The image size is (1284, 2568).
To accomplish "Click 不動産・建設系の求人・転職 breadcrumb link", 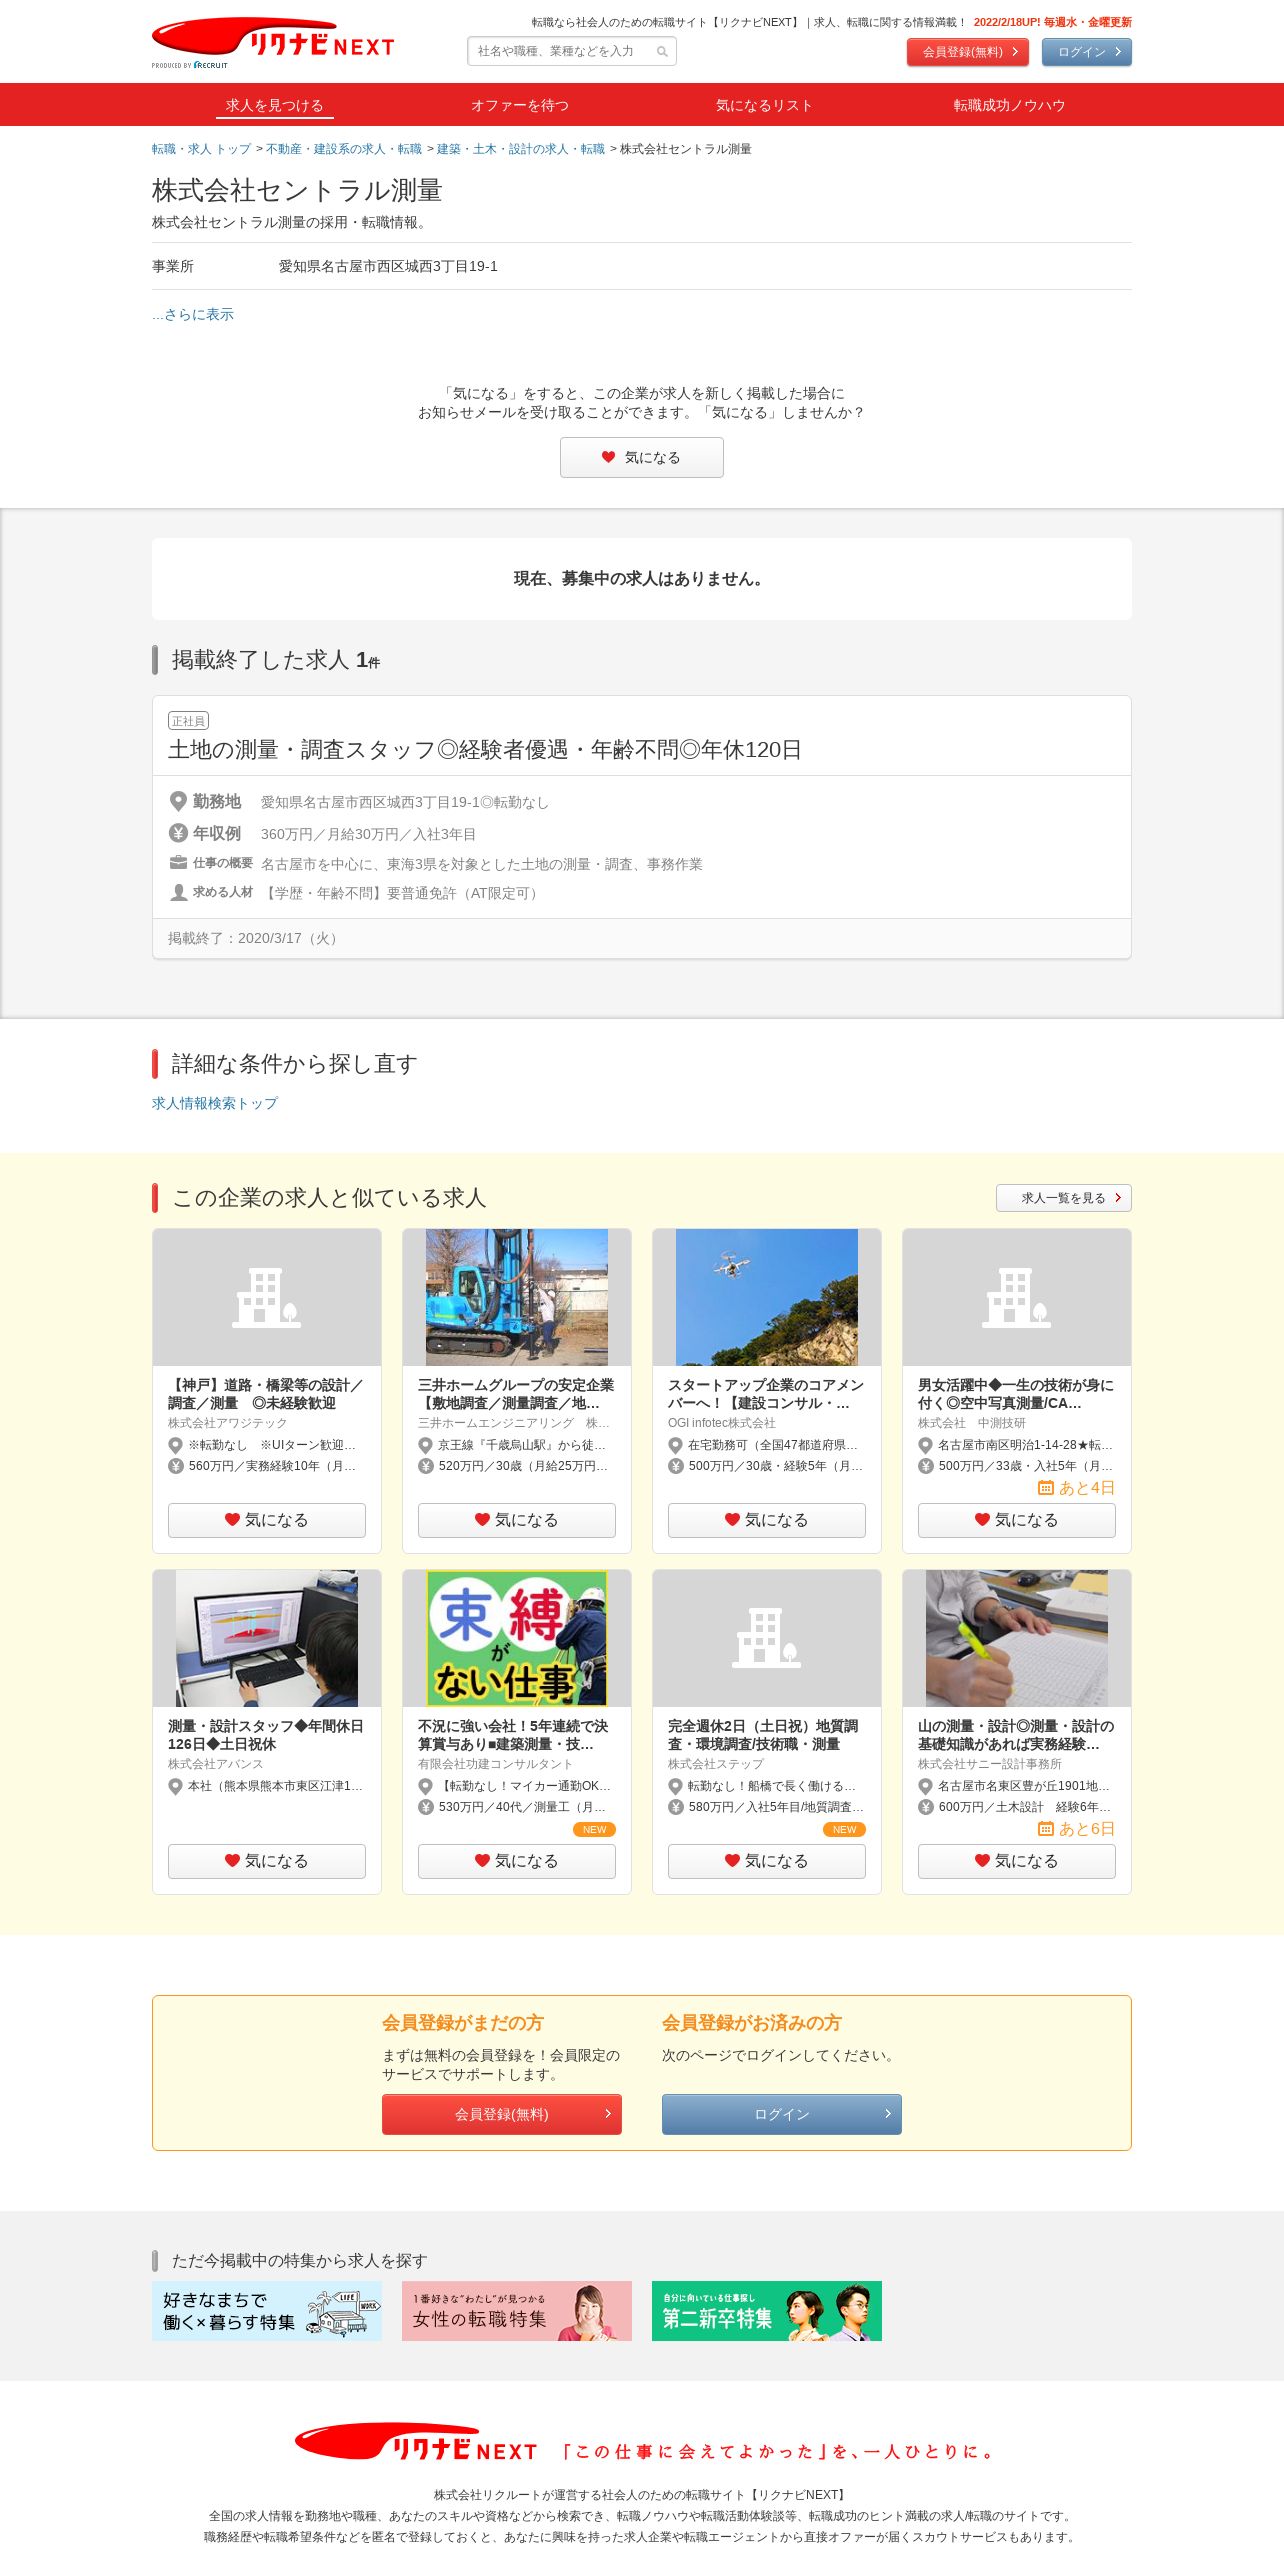I will 344,149.
